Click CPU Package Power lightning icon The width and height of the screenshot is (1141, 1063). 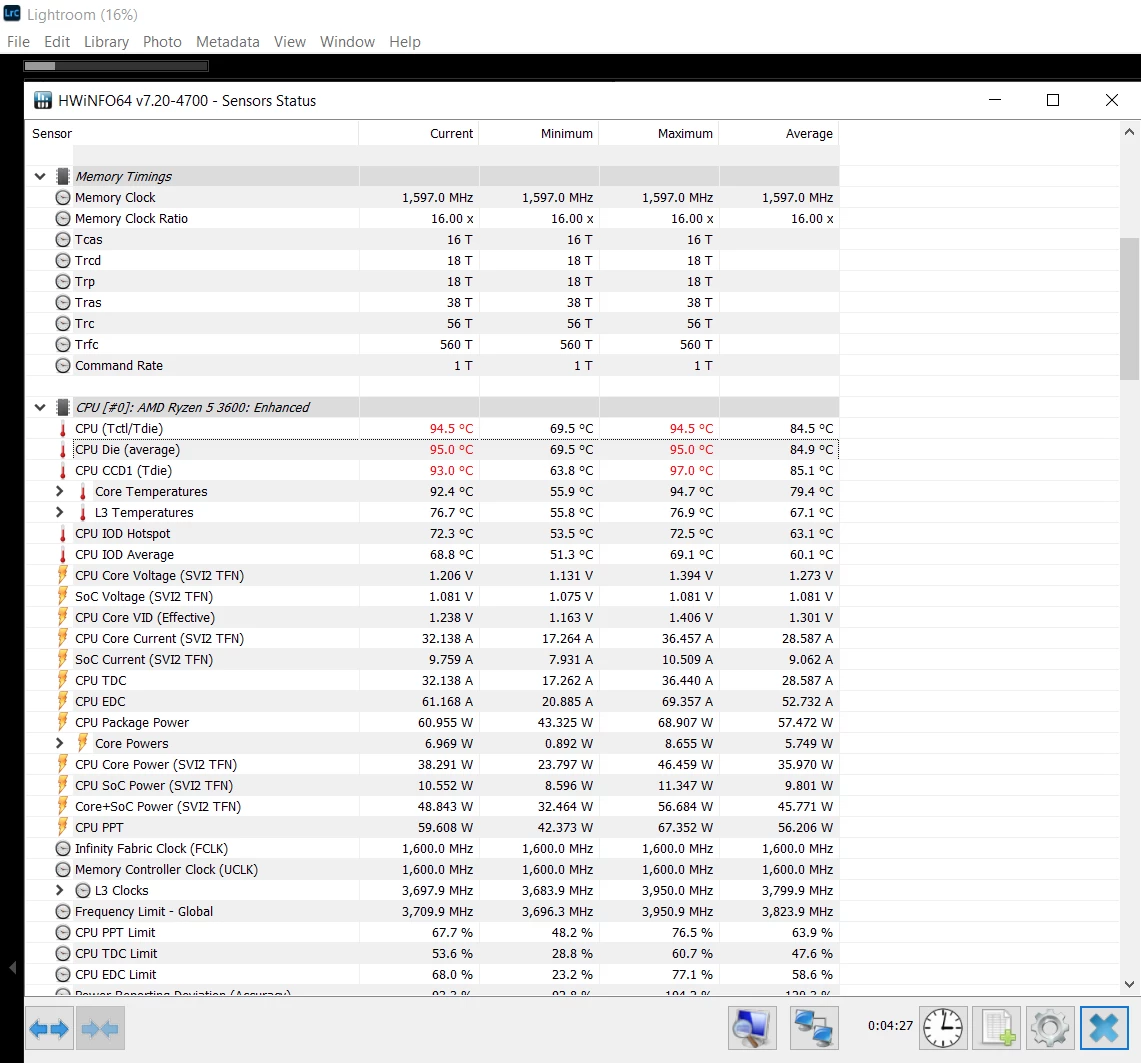[x=63, y=722]
